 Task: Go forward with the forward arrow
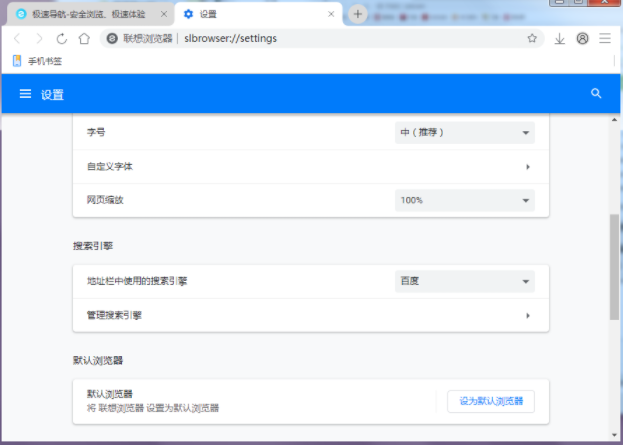click(x=39, y=39)
